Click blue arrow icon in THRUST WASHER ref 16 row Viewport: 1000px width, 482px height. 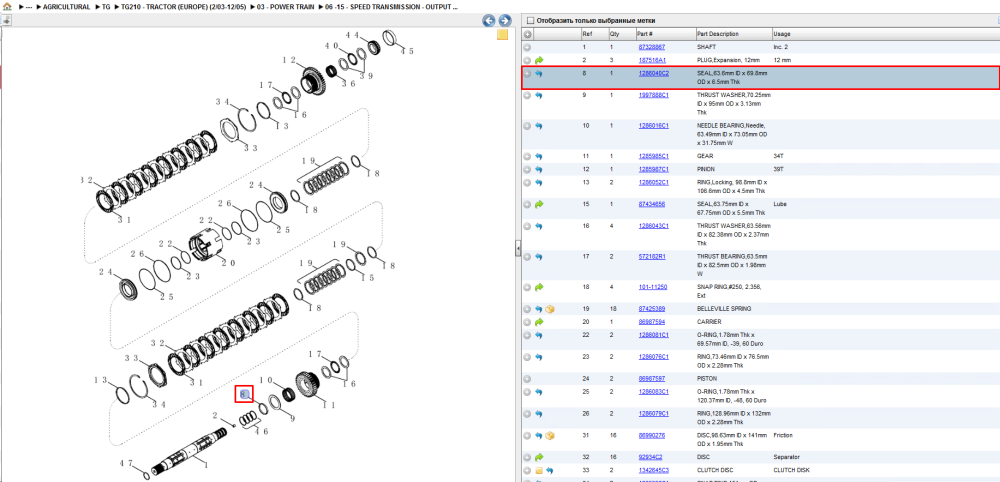coord(538,226)
